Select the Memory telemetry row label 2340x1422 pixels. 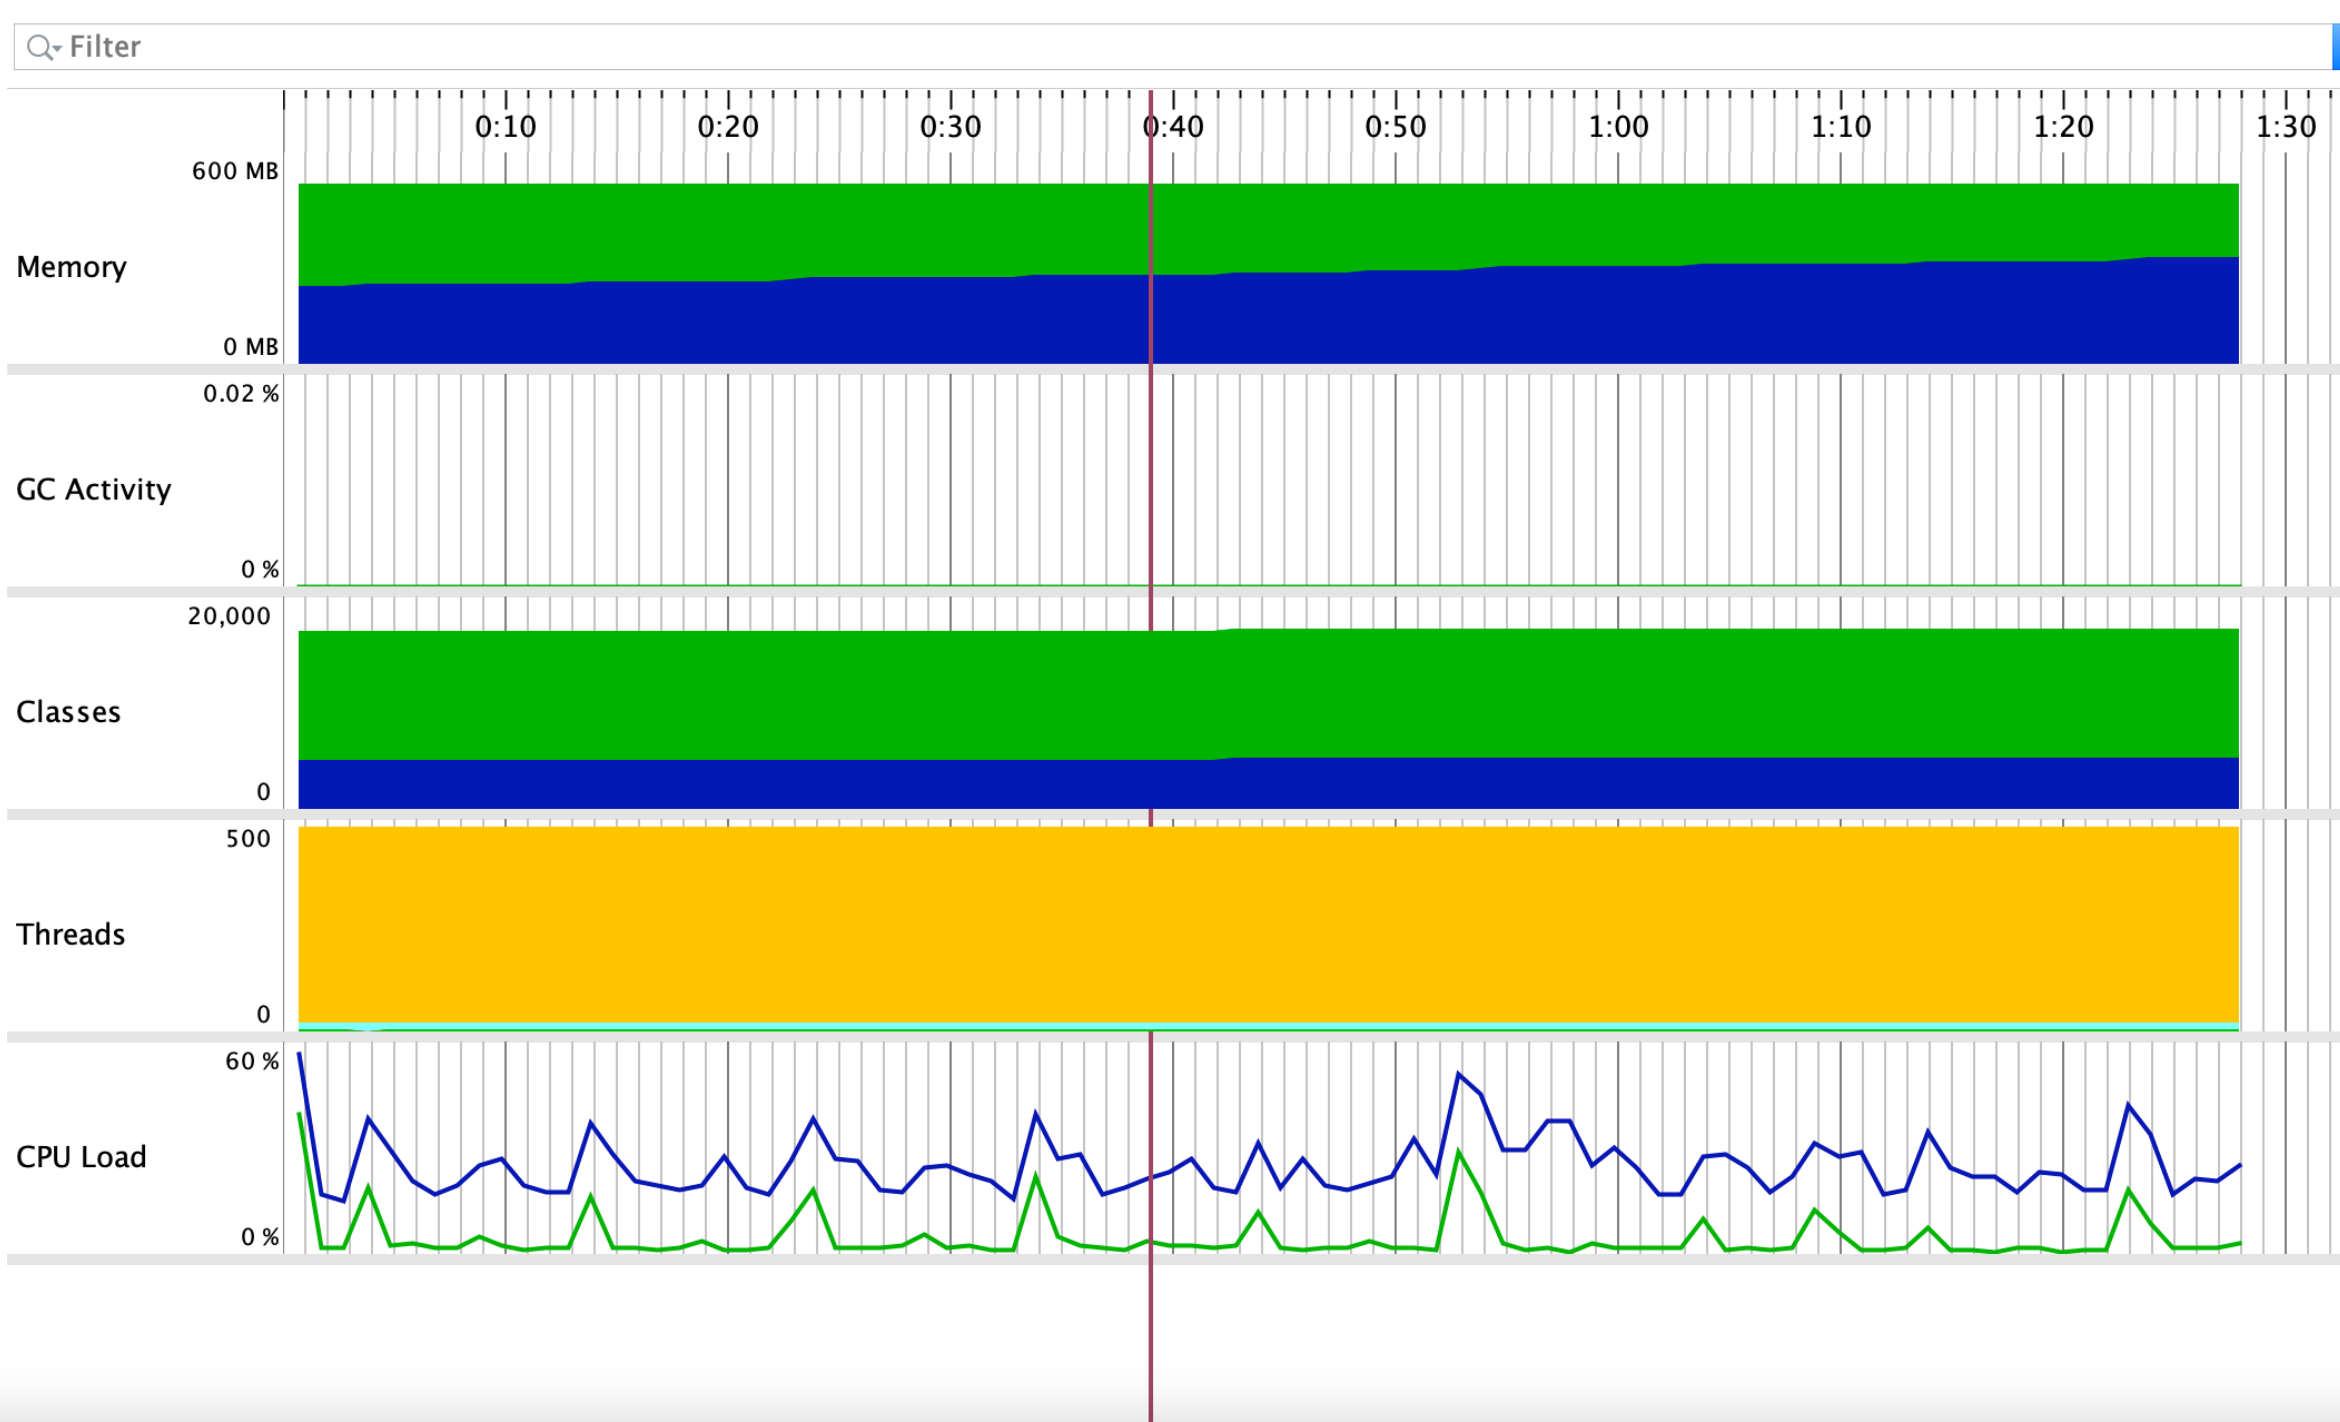(x=71, y=267)
